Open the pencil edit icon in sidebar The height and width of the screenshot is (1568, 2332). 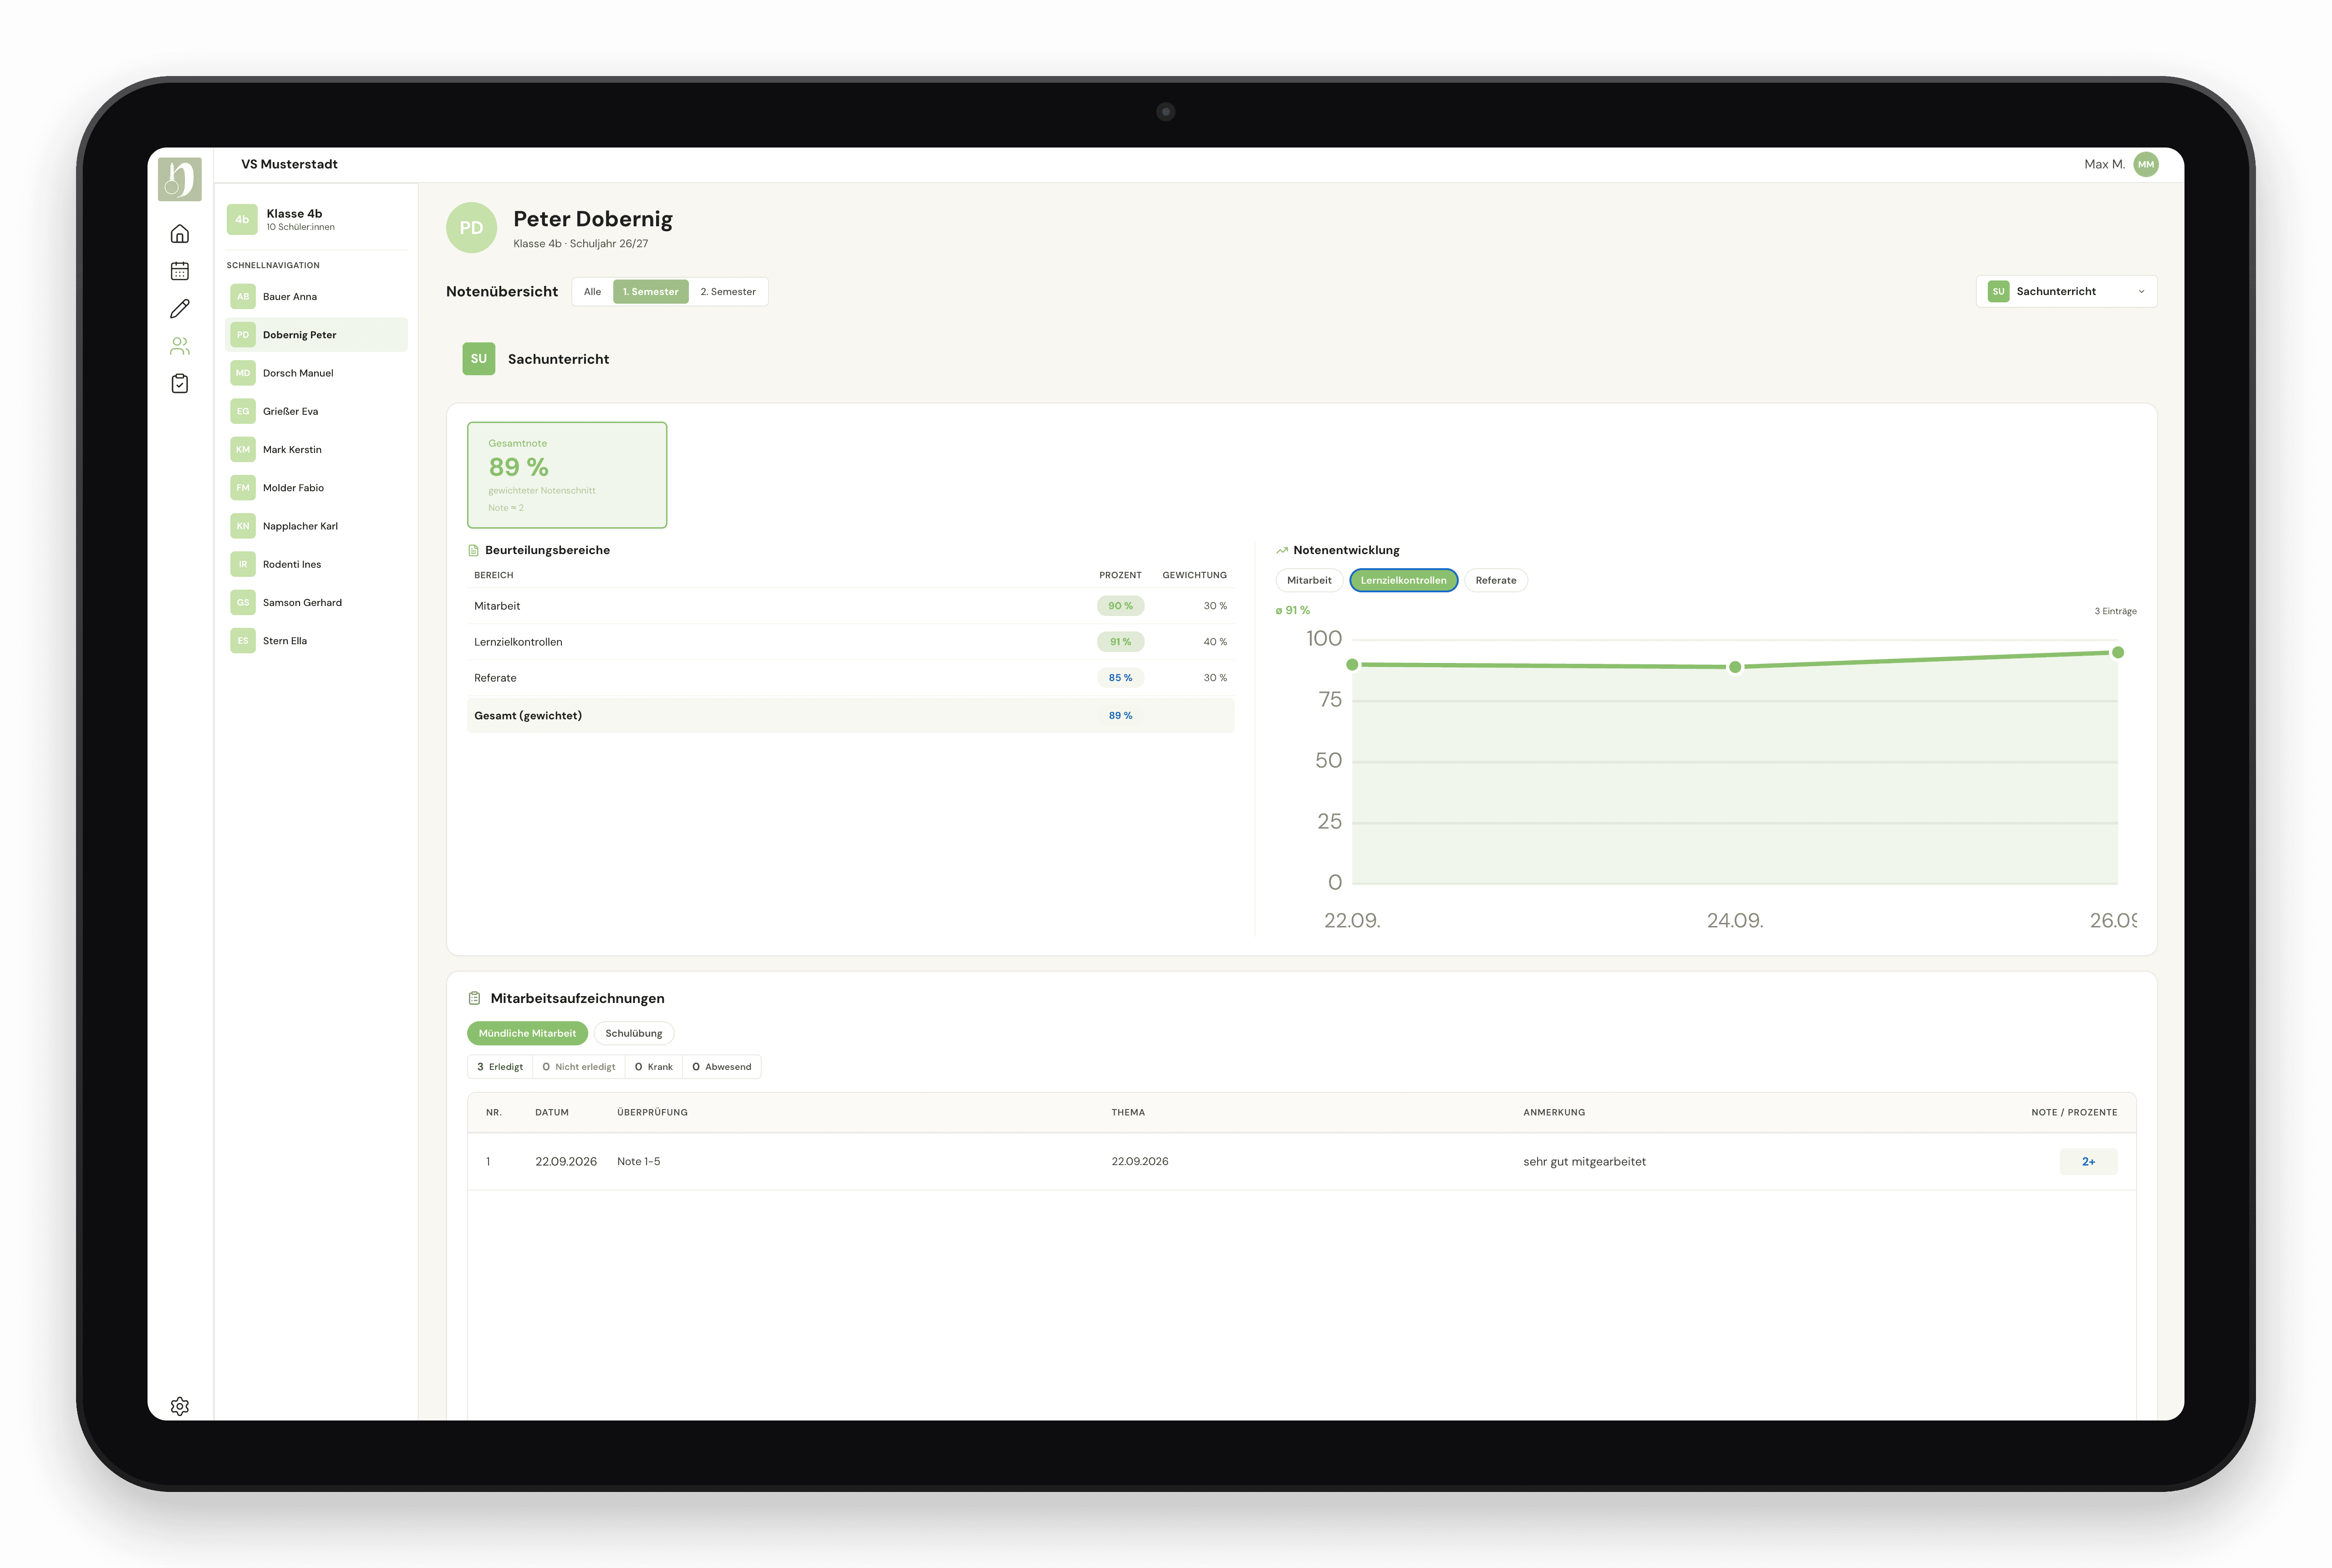click(180, 309)
